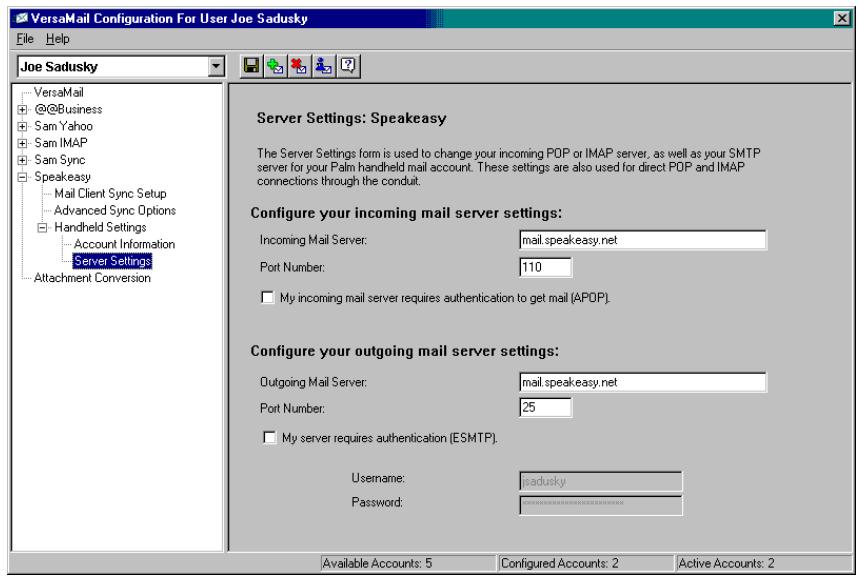Click the incoming mail server settings heading
859x579 pixels.
406,213
